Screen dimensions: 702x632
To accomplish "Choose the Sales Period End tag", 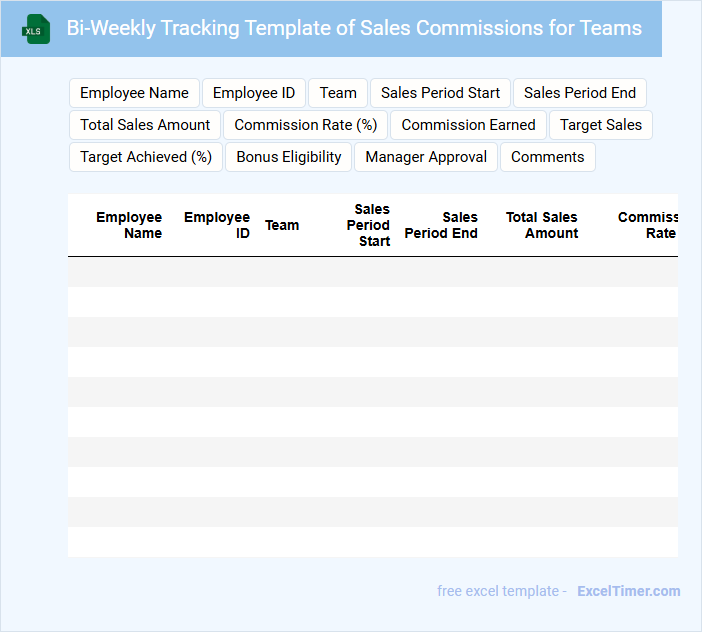I will [x=580, y=93].
